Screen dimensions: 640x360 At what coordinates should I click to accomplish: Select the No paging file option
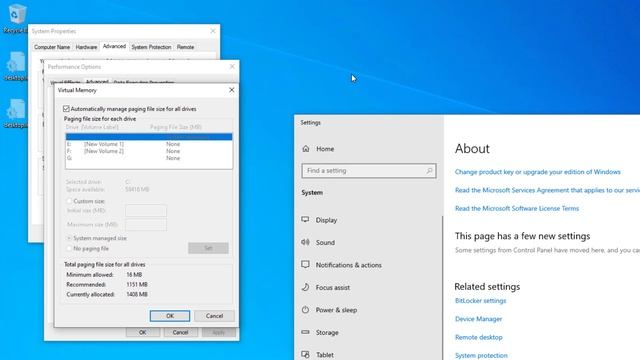69,248
